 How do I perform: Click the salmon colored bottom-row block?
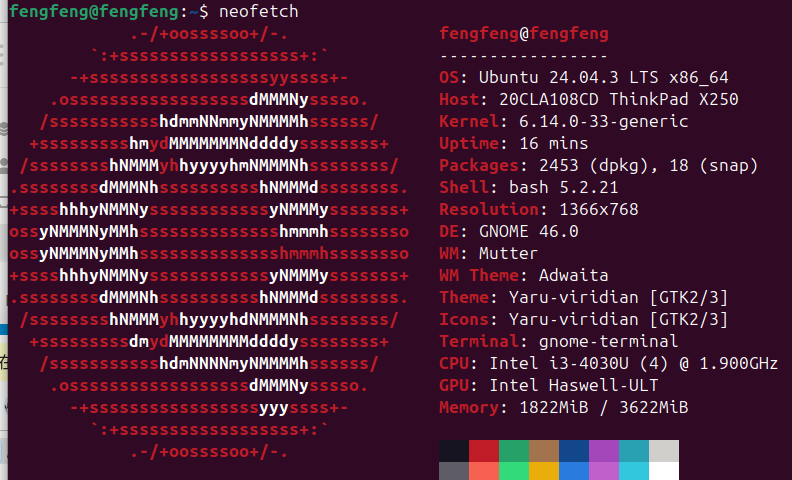point(484,471)
